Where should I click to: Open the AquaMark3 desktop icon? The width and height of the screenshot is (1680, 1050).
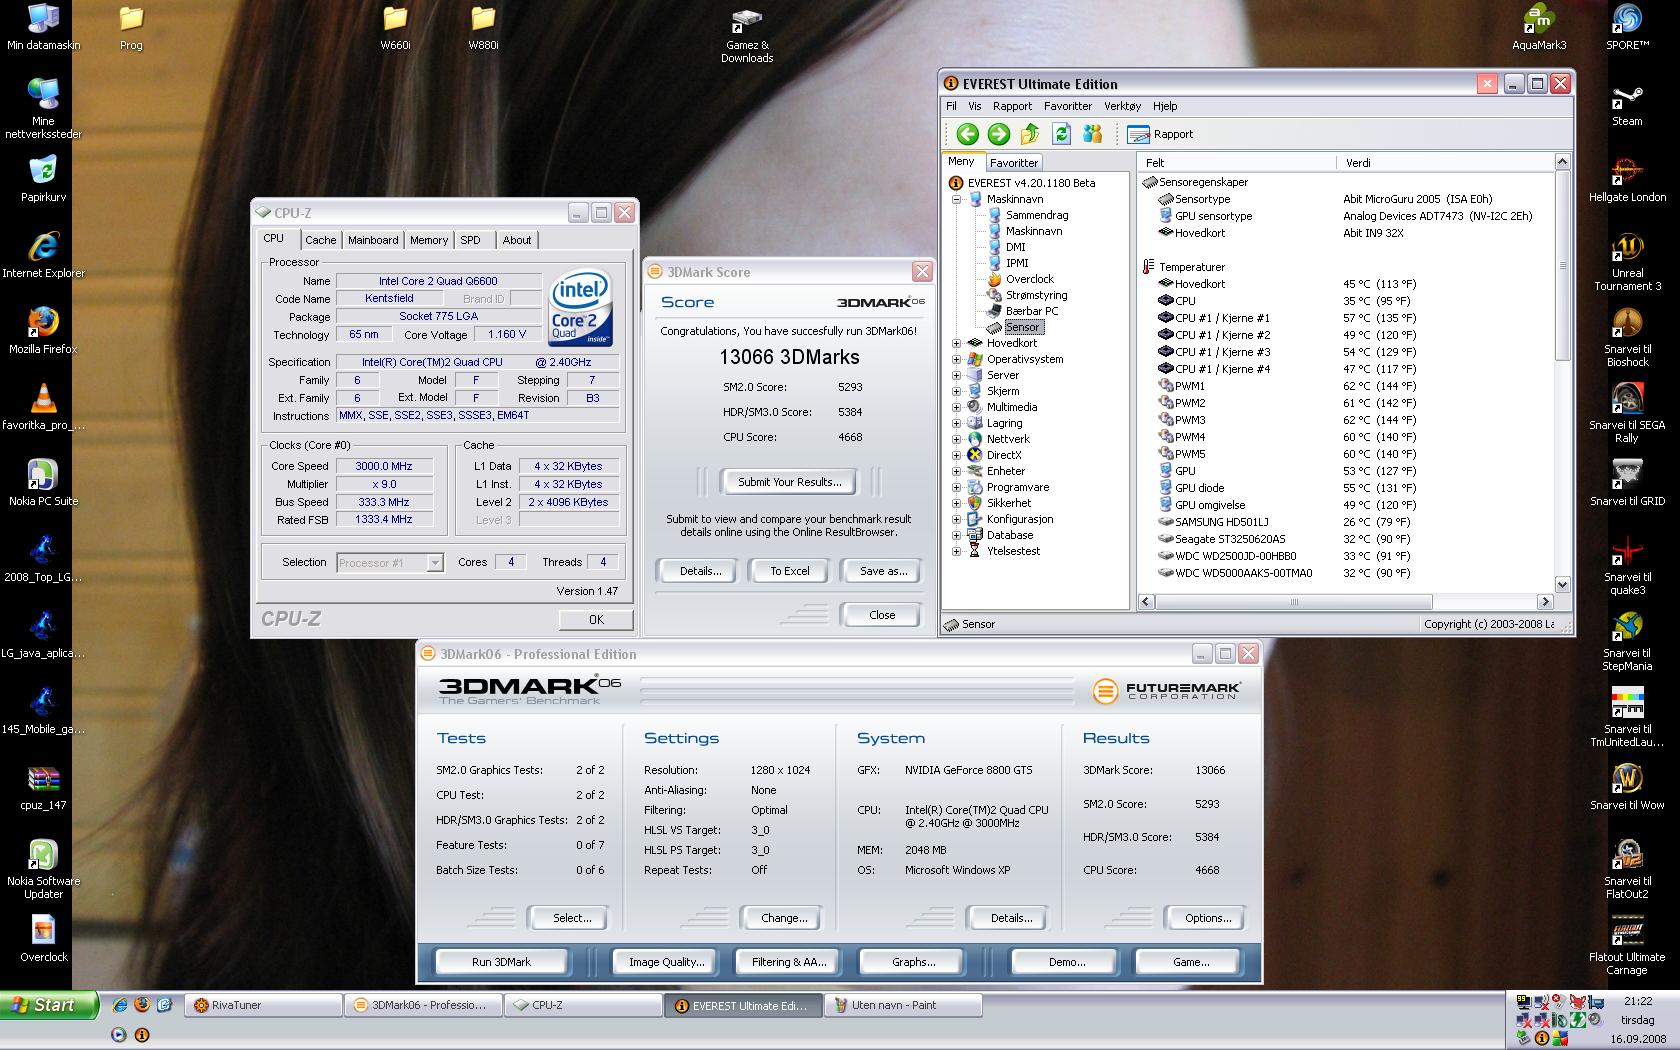pyautogui.click(x=1539, y=27)
